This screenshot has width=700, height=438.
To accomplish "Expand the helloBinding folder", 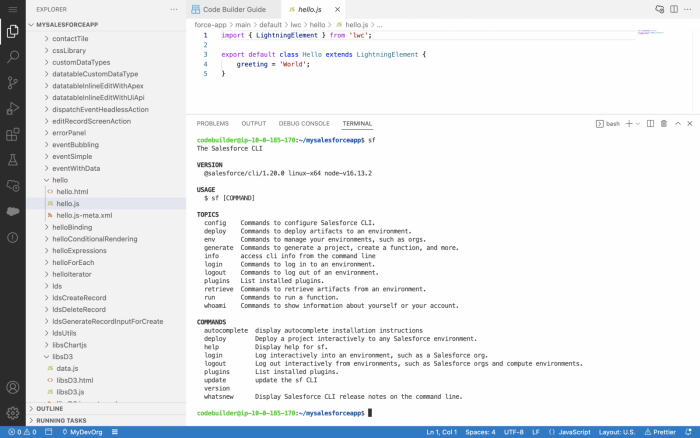I will tap(71, 227).
